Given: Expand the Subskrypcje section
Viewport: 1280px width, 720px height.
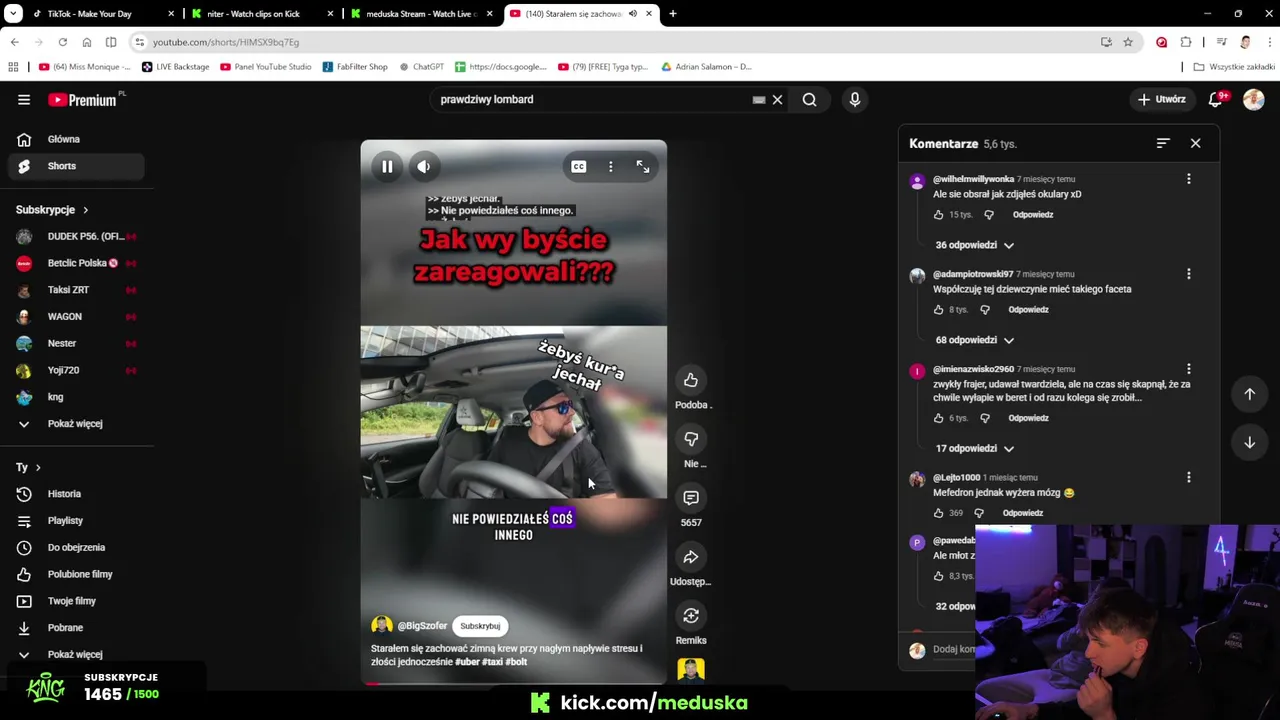Looking at the screenshot, I should (x=52, y=210).
